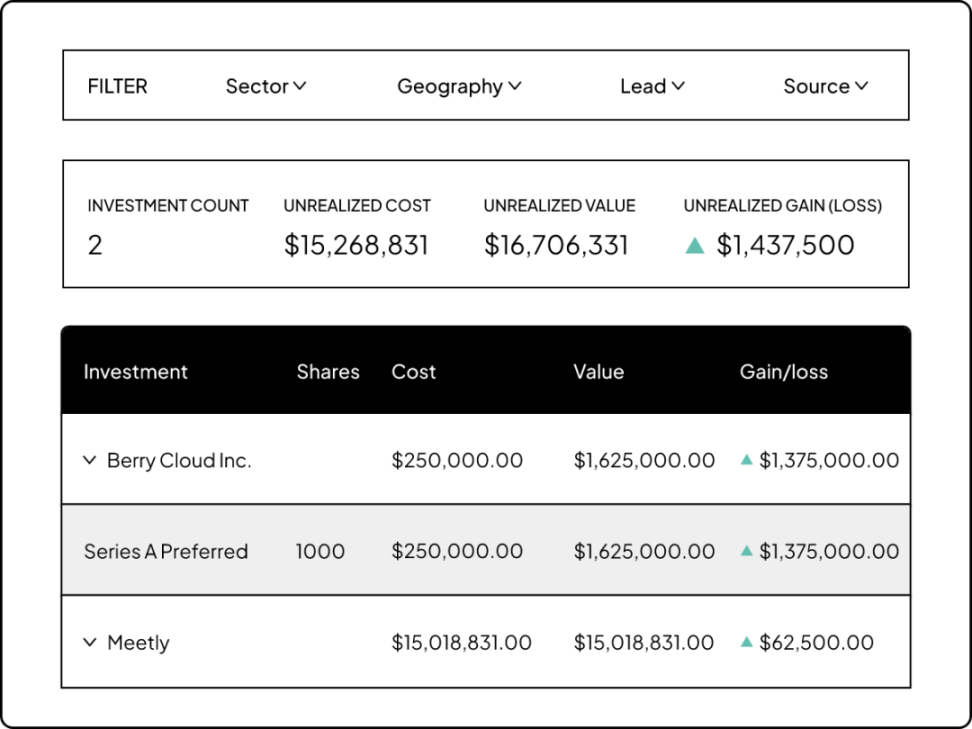Click the gain arrow in Meetly row
Screen dimensions: 972x729
coord(746,642)
